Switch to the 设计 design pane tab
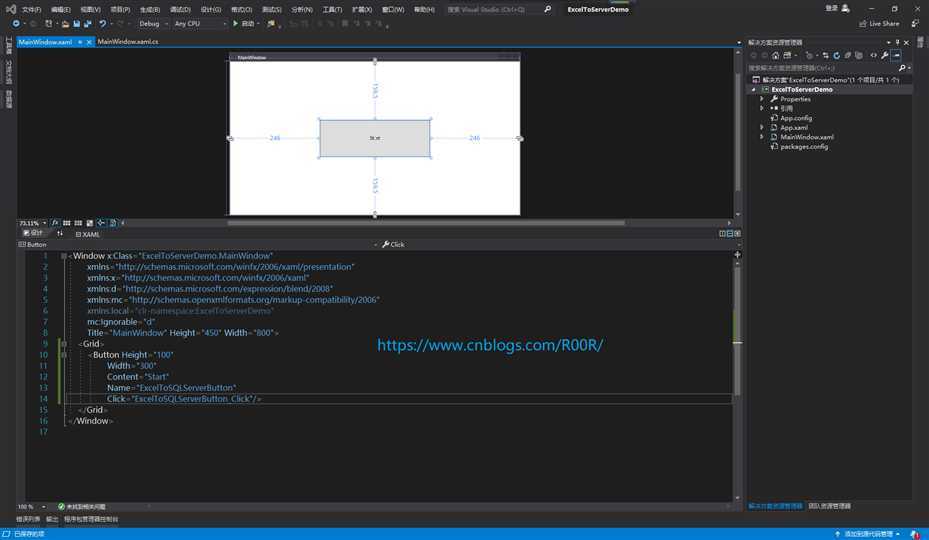The width and height of the screenshot is (929, 540). (x=33, y=234)
